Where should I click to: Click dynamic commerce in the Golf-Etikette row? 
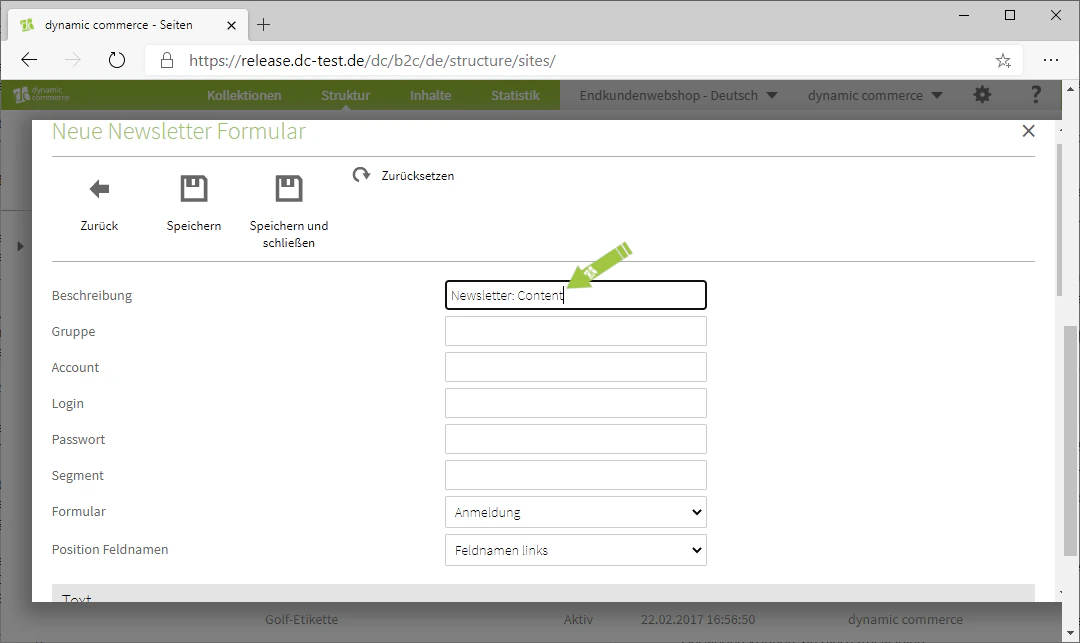(905, 620)
